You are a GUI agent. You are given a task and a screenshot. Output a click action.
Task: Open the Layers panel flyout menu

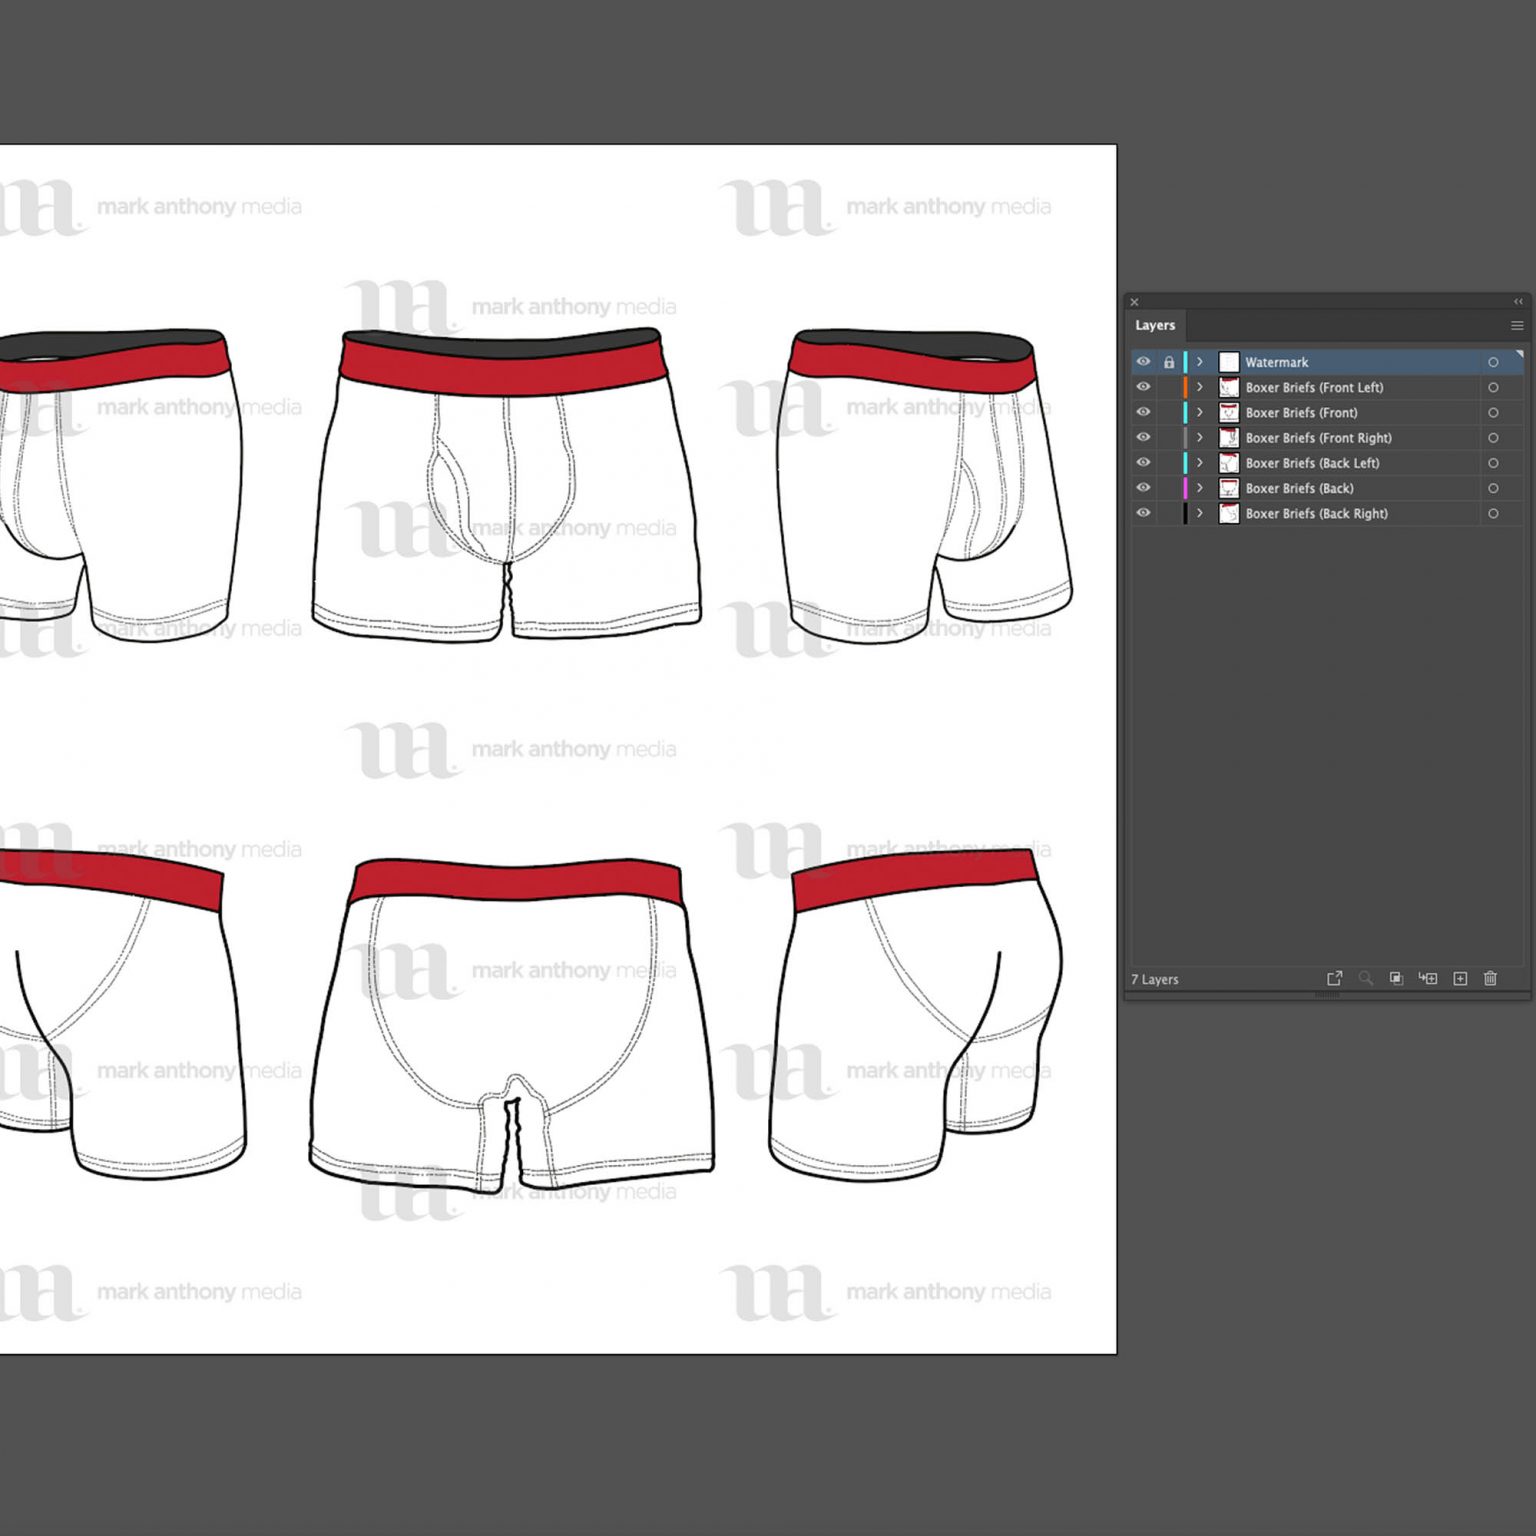pos(1516,325)
